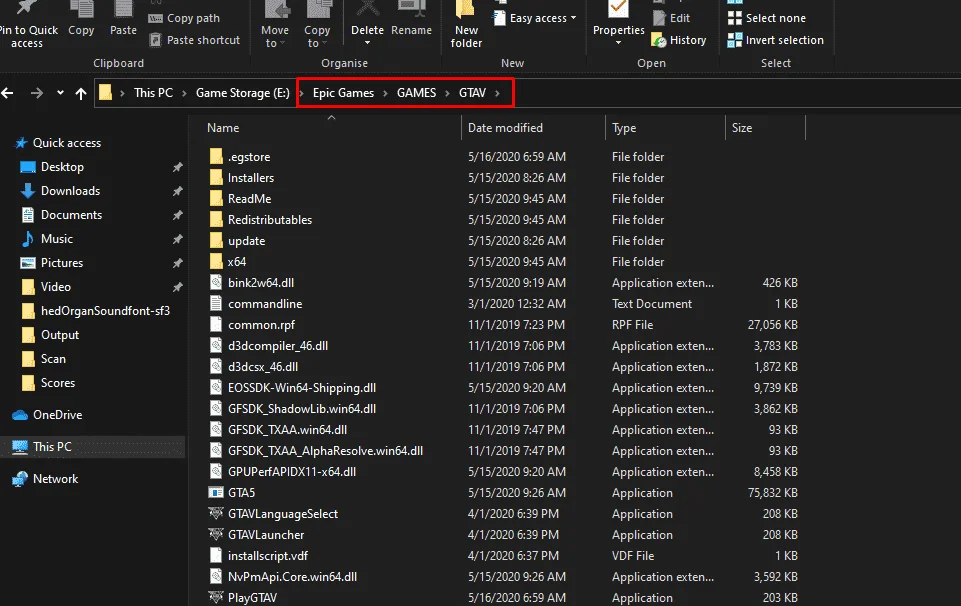
Task: Select the GTAVLauncher application icon
Action: (x=216, y=534)
